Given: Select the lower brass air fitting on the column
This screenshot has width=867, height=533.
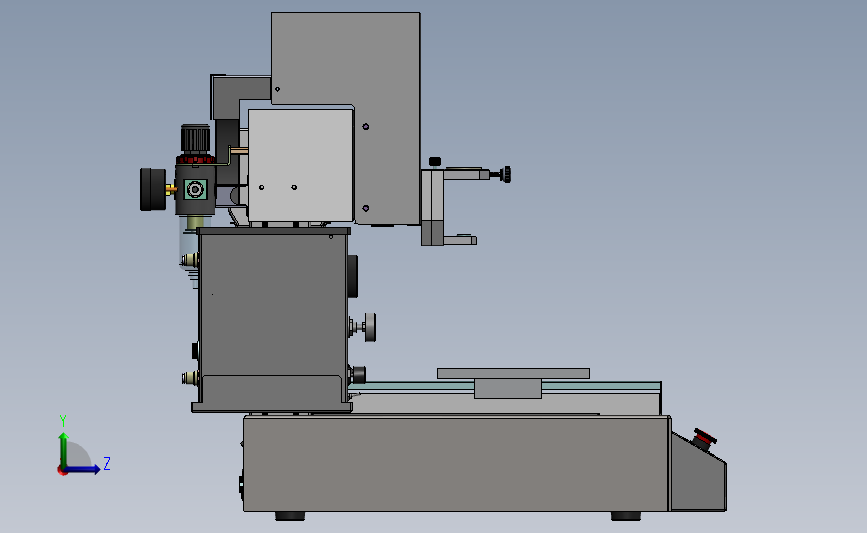Looking at the screenshot, I should click(191, 378).
